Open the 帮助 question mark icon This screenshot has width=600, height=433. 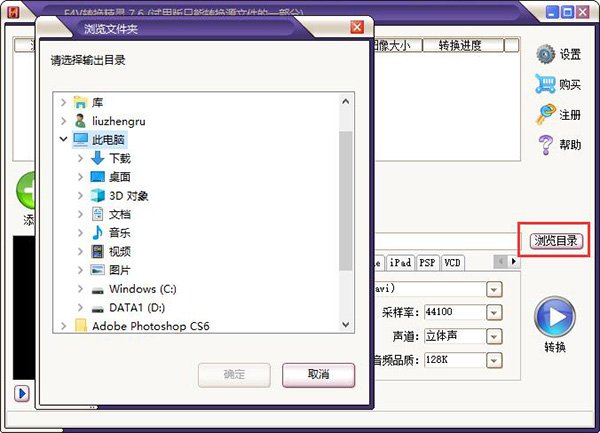click(x=545, y=145)
